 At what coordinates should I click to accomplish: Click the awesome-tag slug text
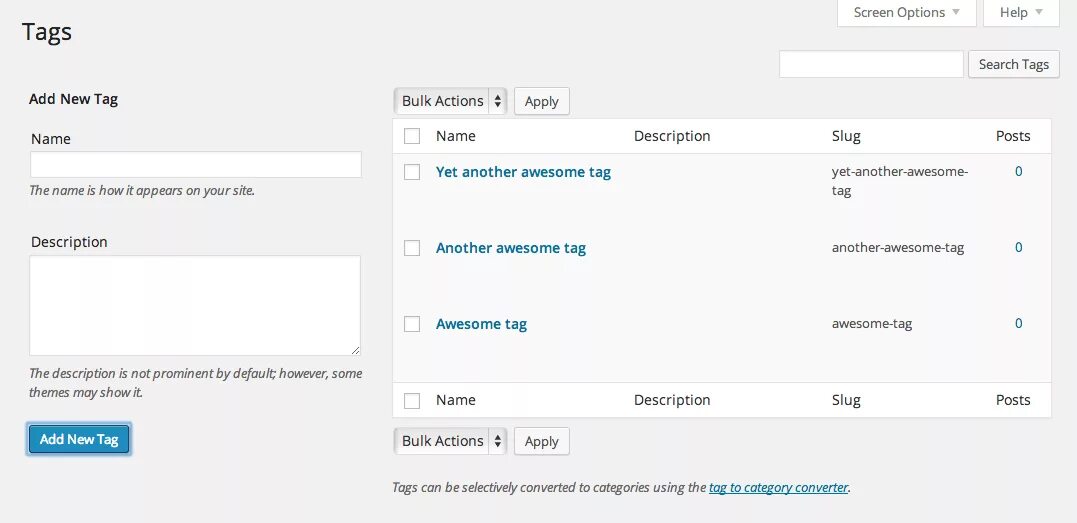(x=872, y=324)
